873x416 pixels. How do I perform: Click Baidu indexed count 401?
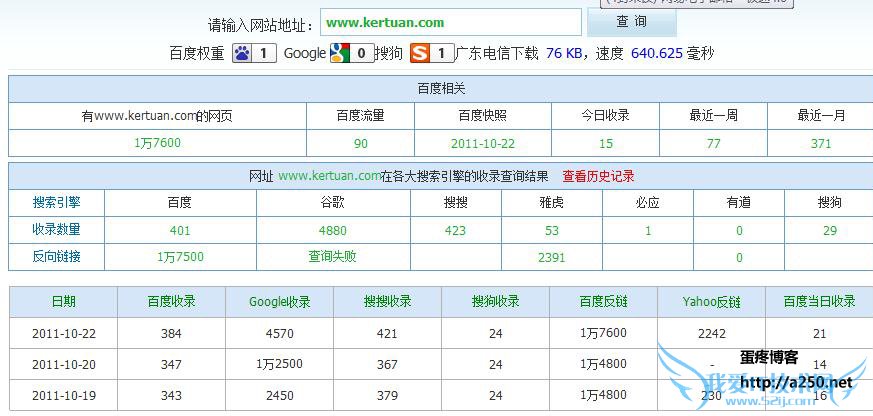pyautogui.click(x=180, y=231)
